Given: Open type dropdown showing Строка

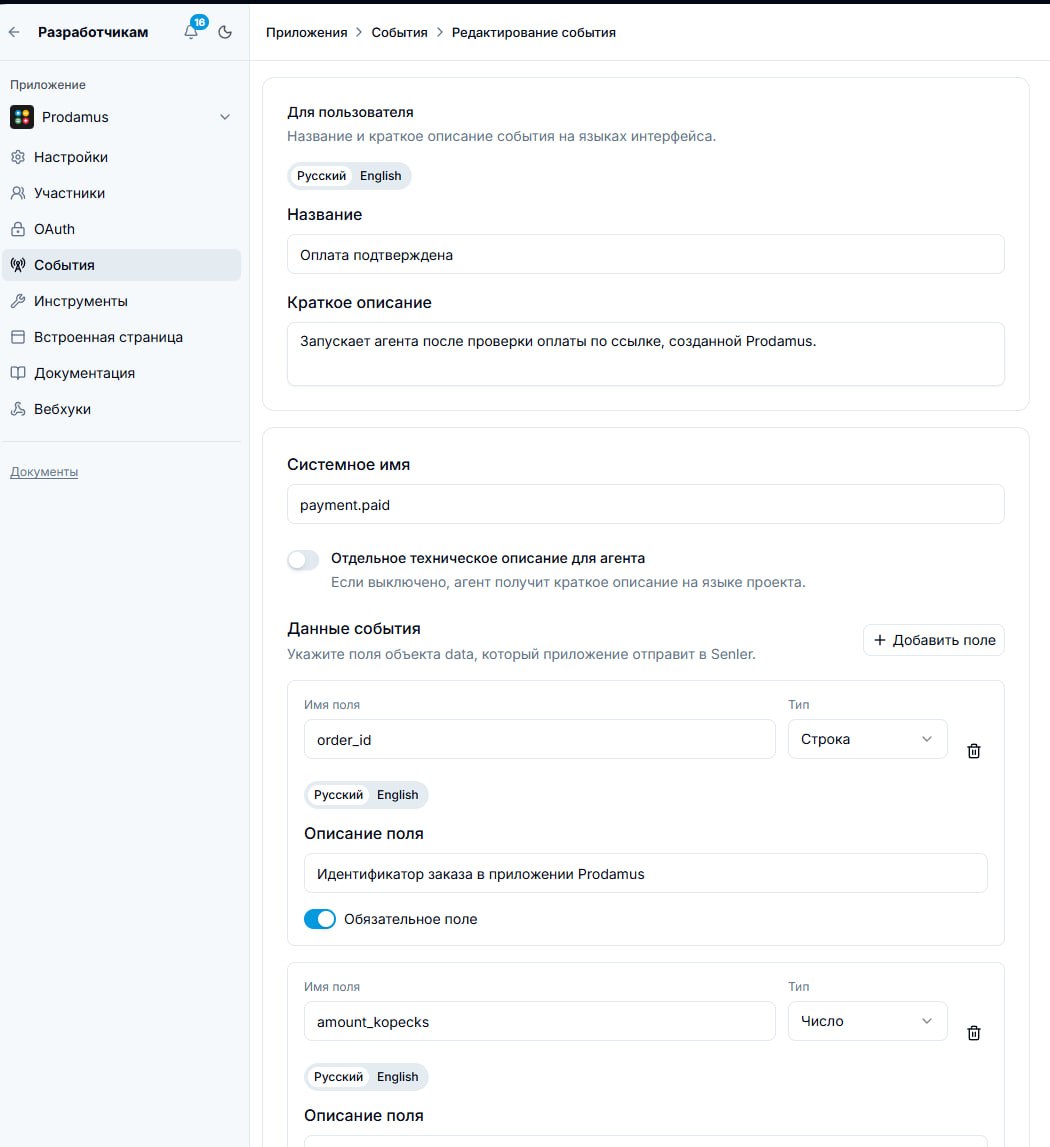Looking at the screenshot, I should tap(867, 739).
